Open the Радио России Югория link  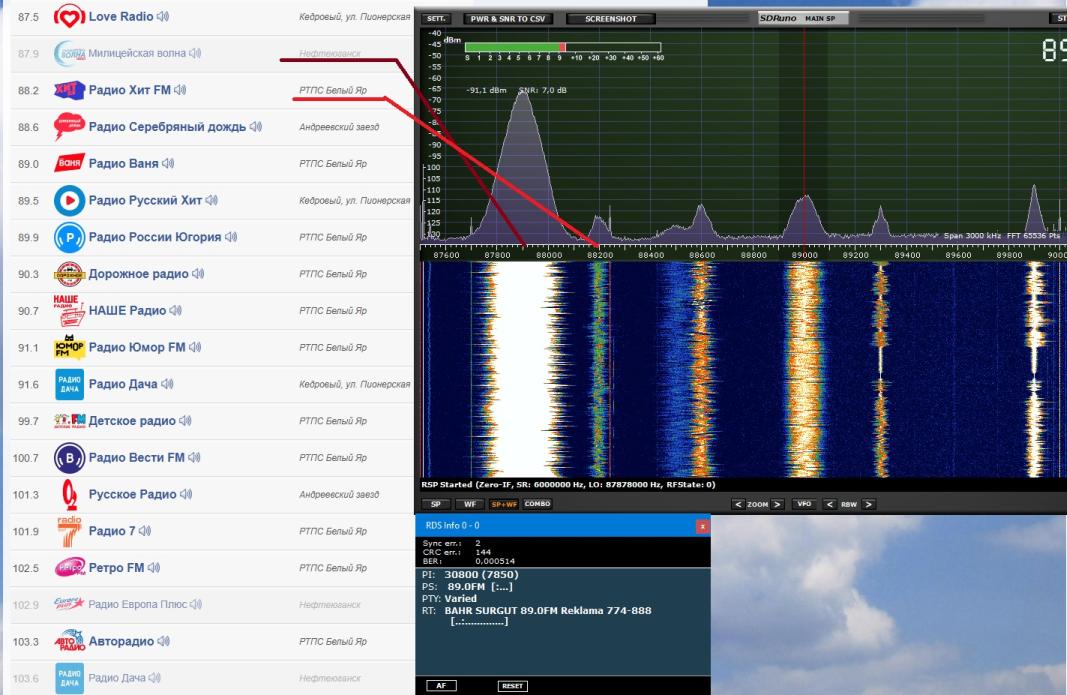155,237
